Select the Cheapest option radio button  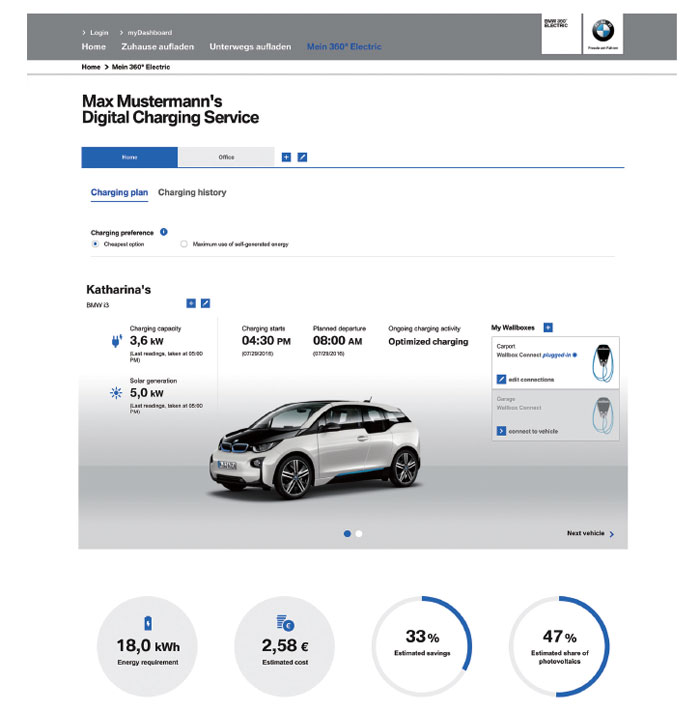(x=95, y=244)
